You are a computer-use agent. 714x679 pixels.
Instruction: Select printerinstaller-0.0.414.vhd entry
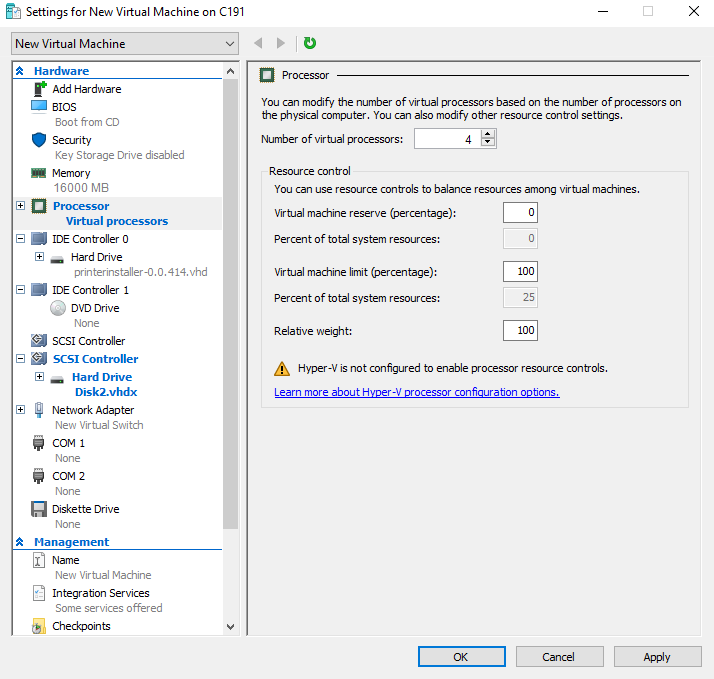click(x=141, y=272)
